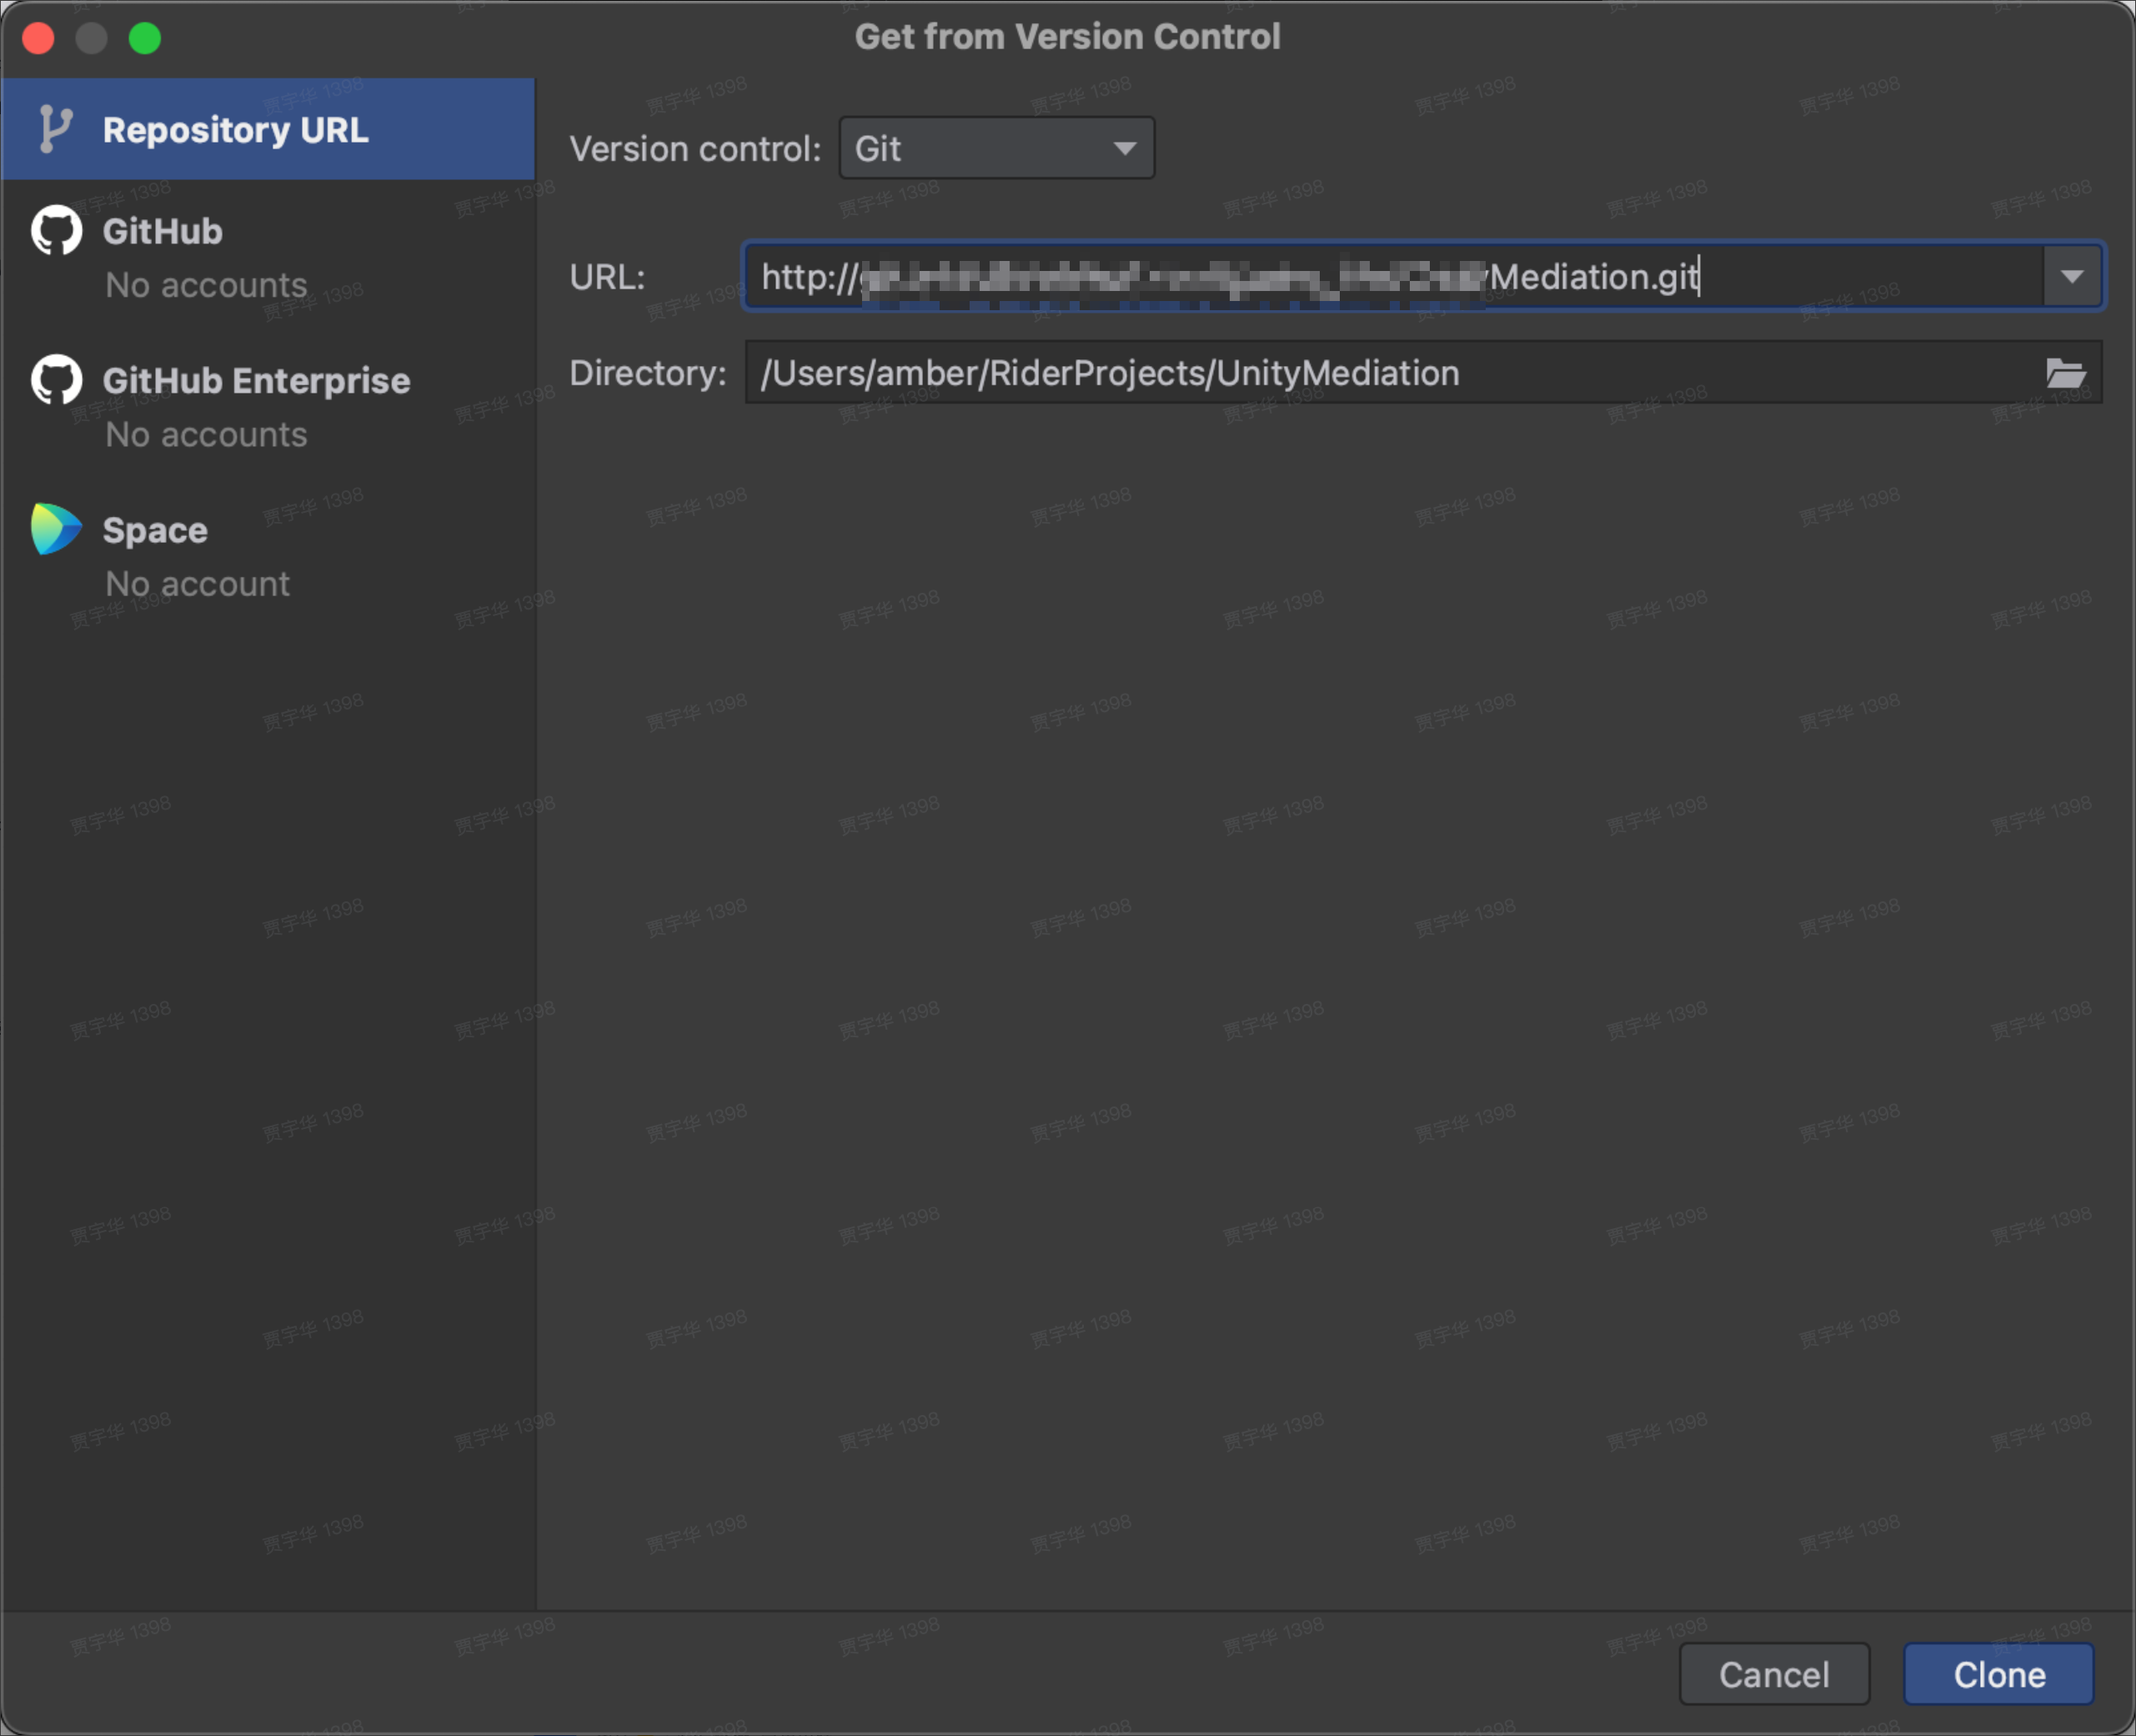The height and width of the screenshot is (1736, 2136).
Task: Click the 'No account' text under Space
Action: coord(197,584)
